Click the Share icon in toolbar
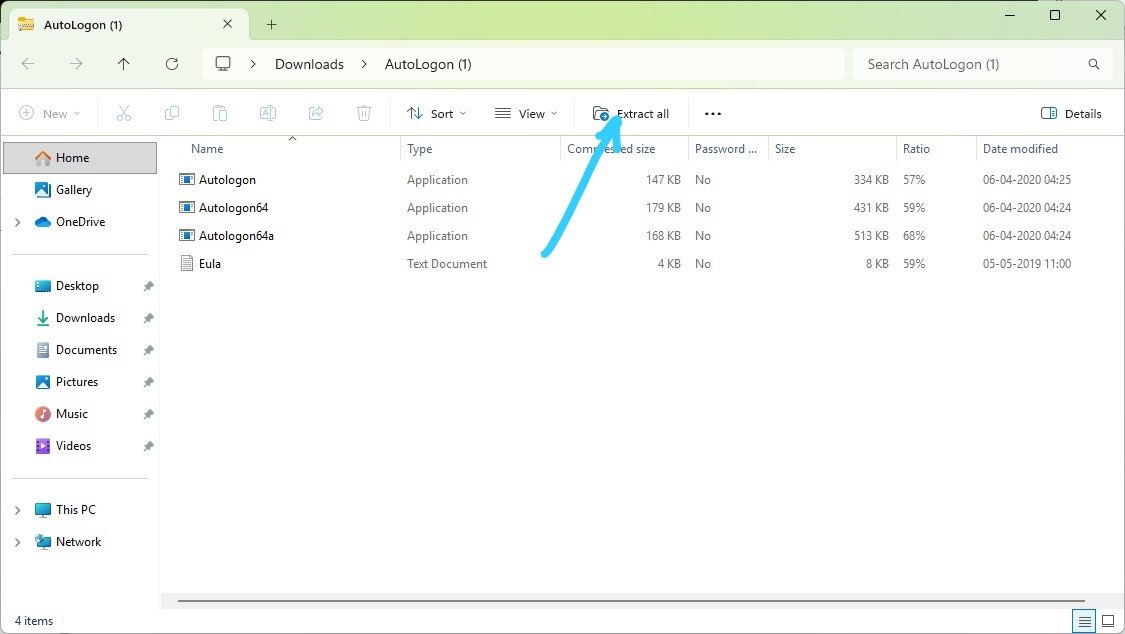The image size is (1125, 634). click(x=316, y=114)
